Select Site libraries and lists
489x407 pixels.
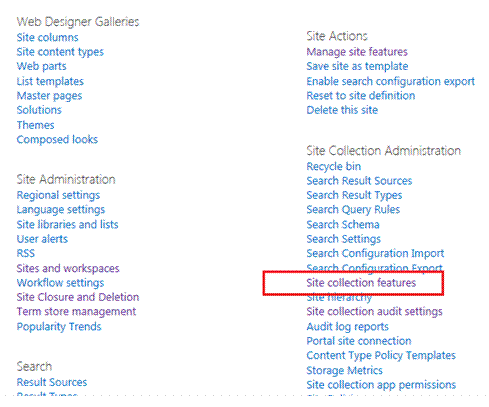click(67, 224)
